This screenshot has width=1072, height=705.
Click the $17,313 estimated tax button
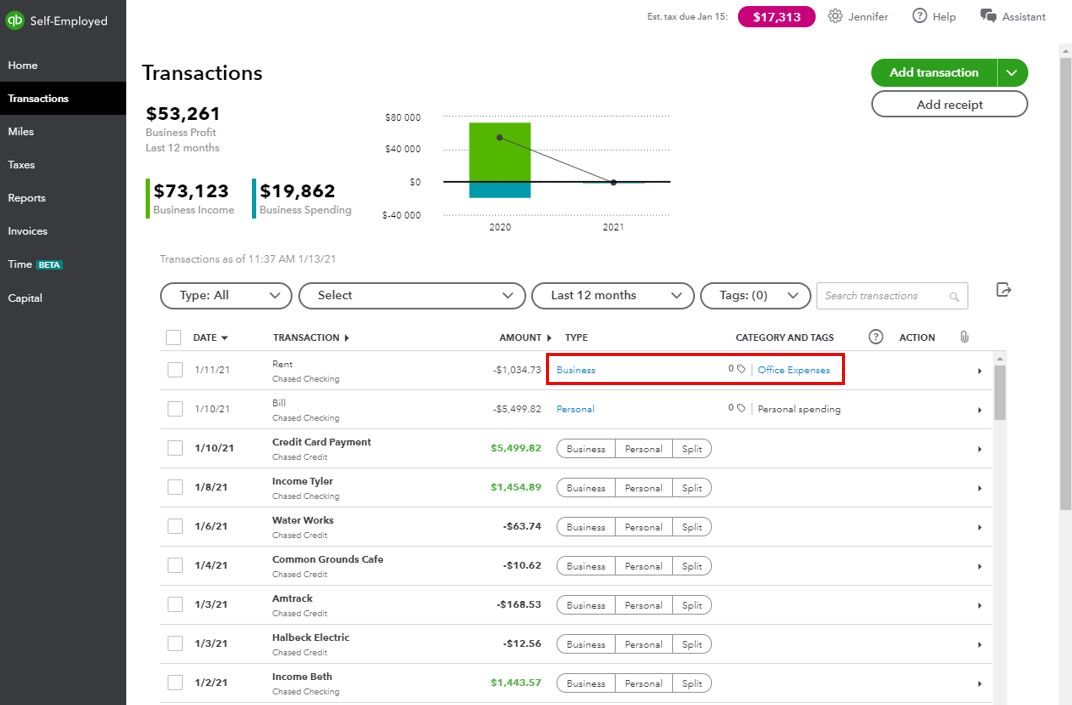(777, 17)
